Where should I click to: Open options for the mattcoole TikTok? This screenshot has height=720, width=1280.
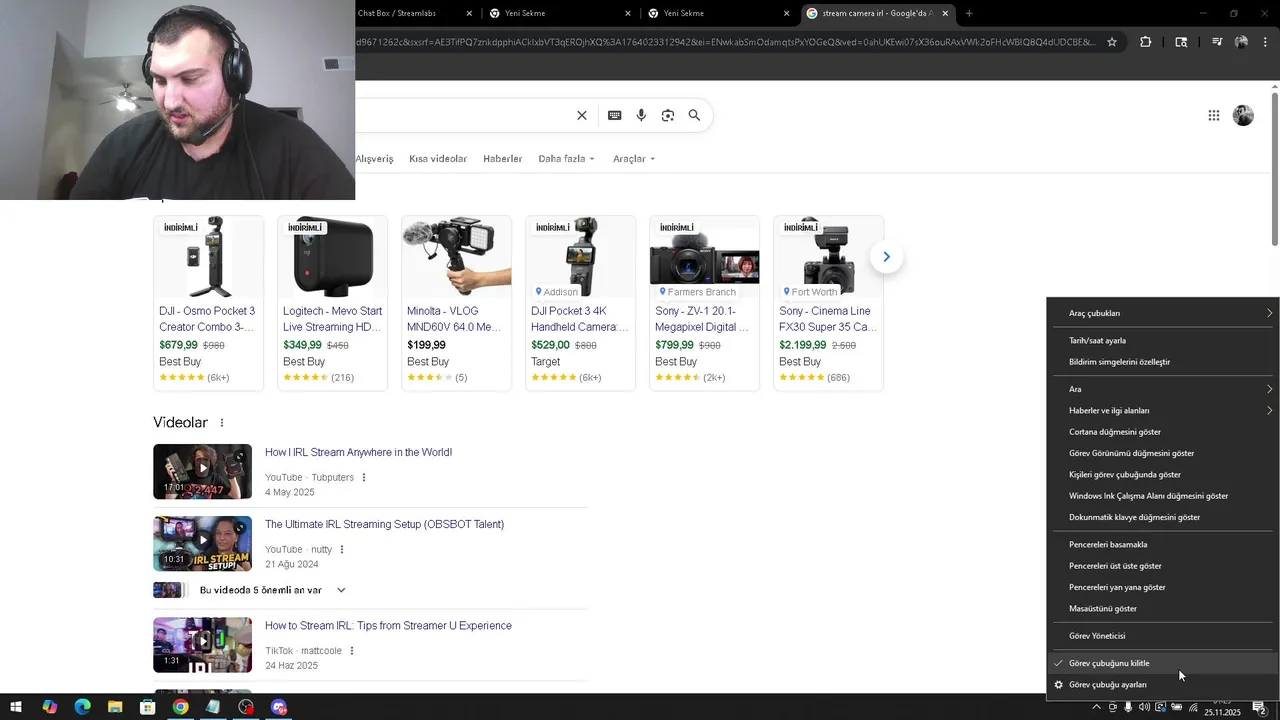coord(351,651)
